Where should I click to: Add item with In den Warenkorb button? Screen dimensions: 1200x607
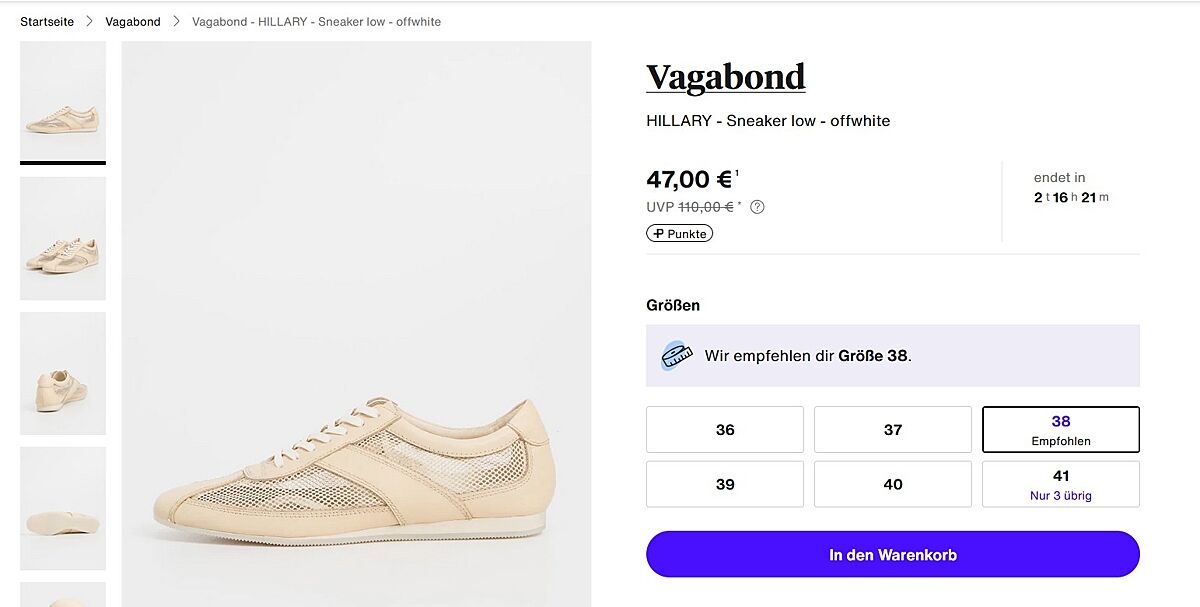(x=892, y=554)
